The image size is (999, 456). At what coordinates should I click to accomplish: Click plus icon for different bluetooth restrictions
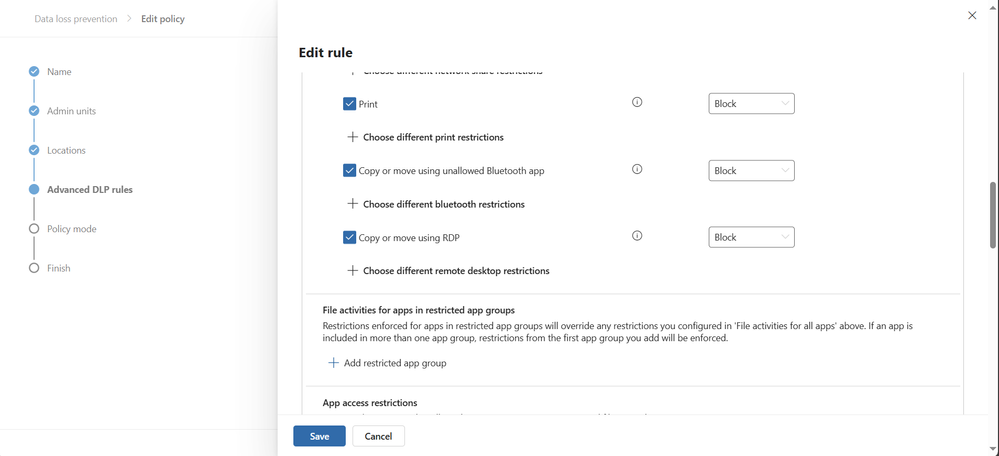coord(352,204)
